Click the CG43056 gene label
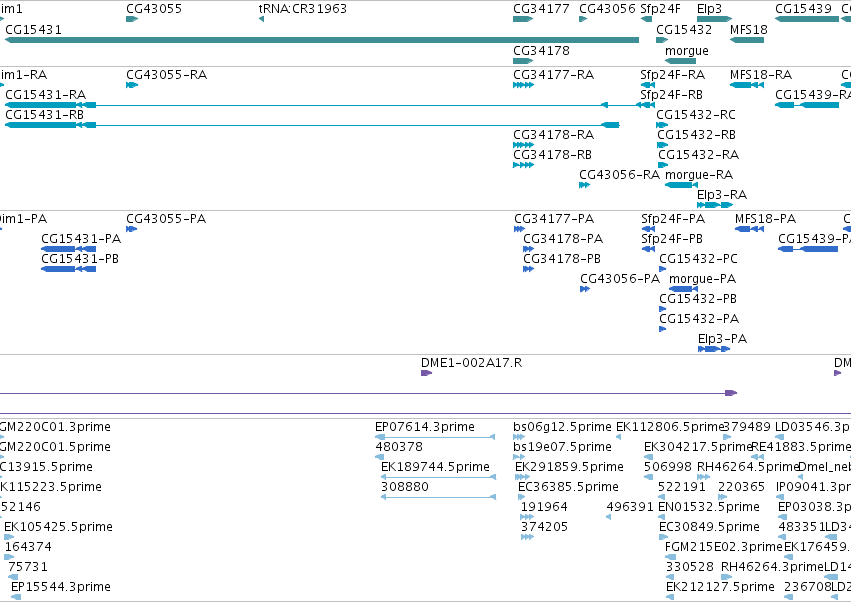This screenshot has height=602, width=851. pos(607,9)
